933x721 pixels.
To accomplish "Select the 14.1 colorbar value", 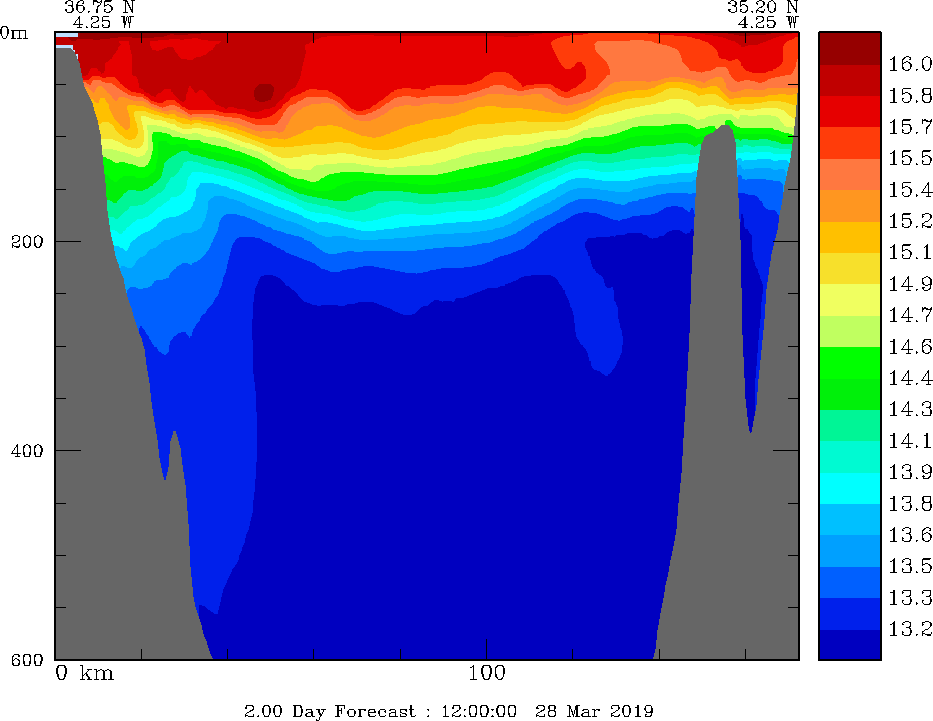I will pyautogui.click(x=910, y=441).
